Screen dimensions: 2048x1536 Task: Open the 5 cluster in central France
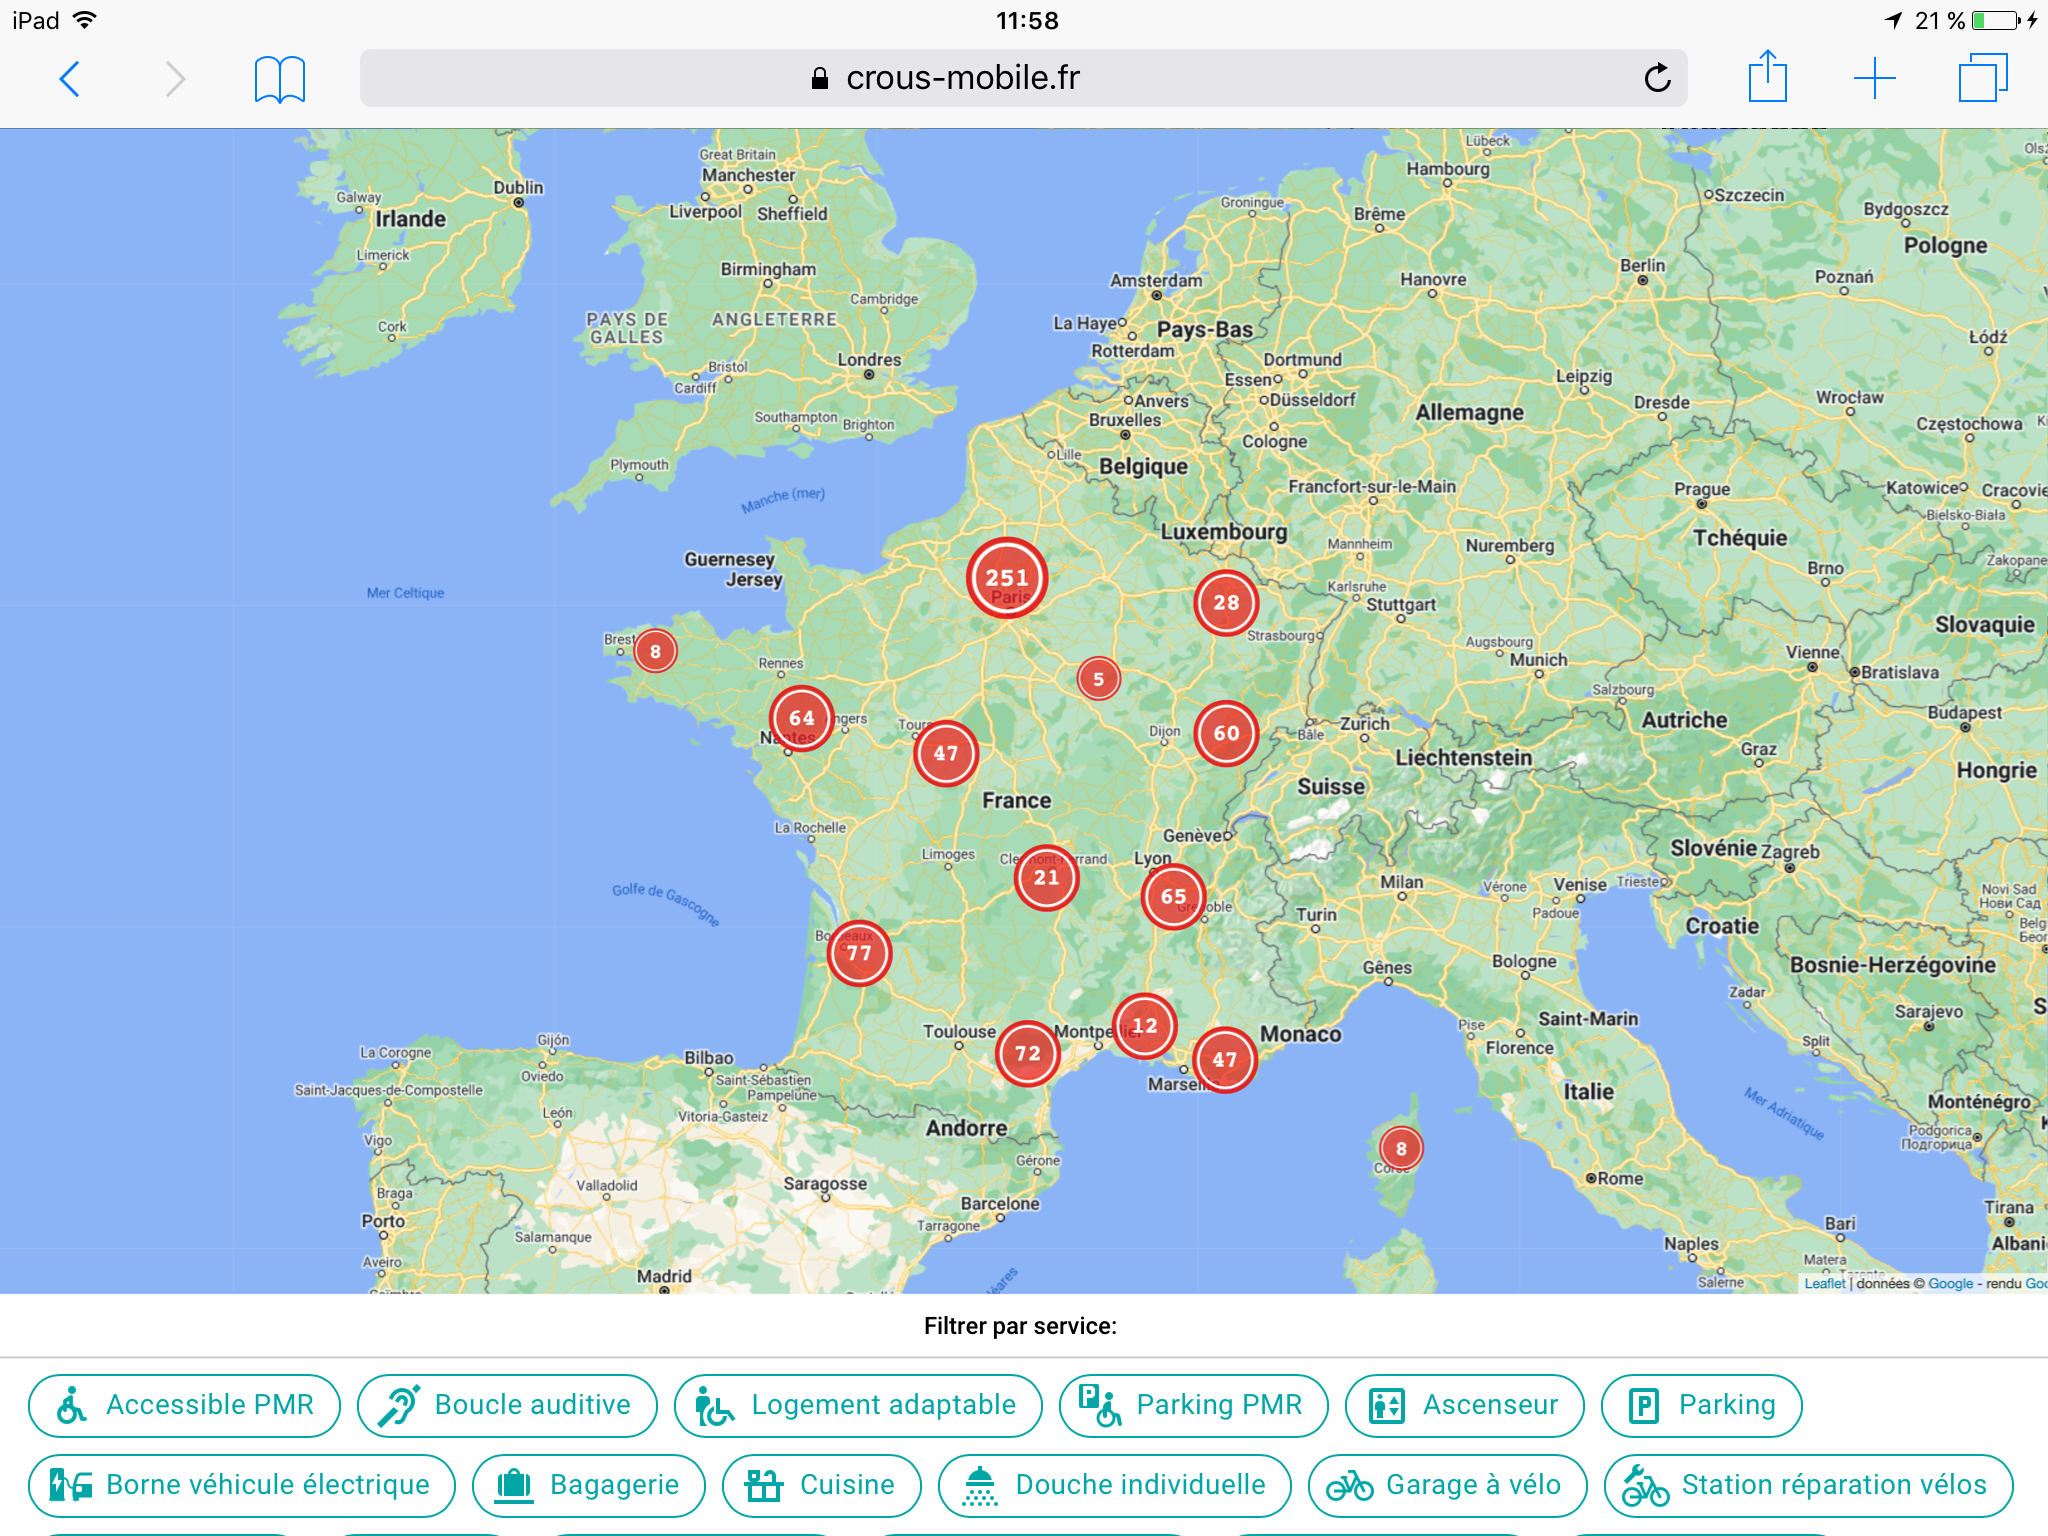[1099, 679]
